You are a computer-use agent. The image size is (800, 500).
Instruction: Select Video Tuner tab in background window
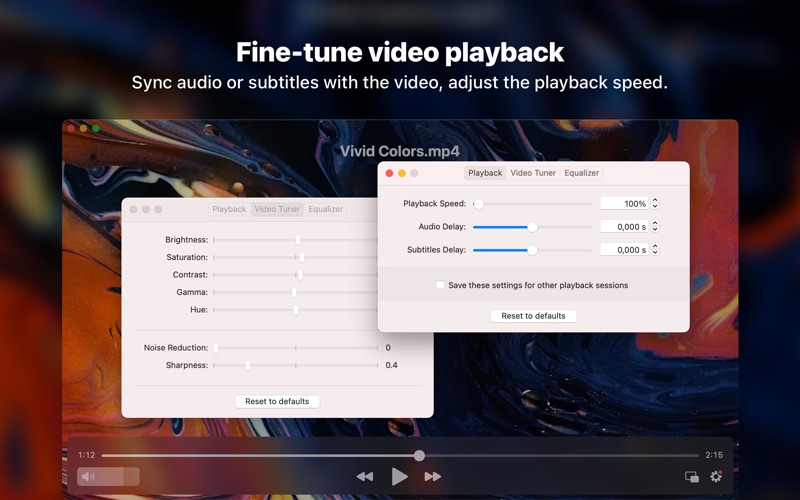(x=277, y=209)
